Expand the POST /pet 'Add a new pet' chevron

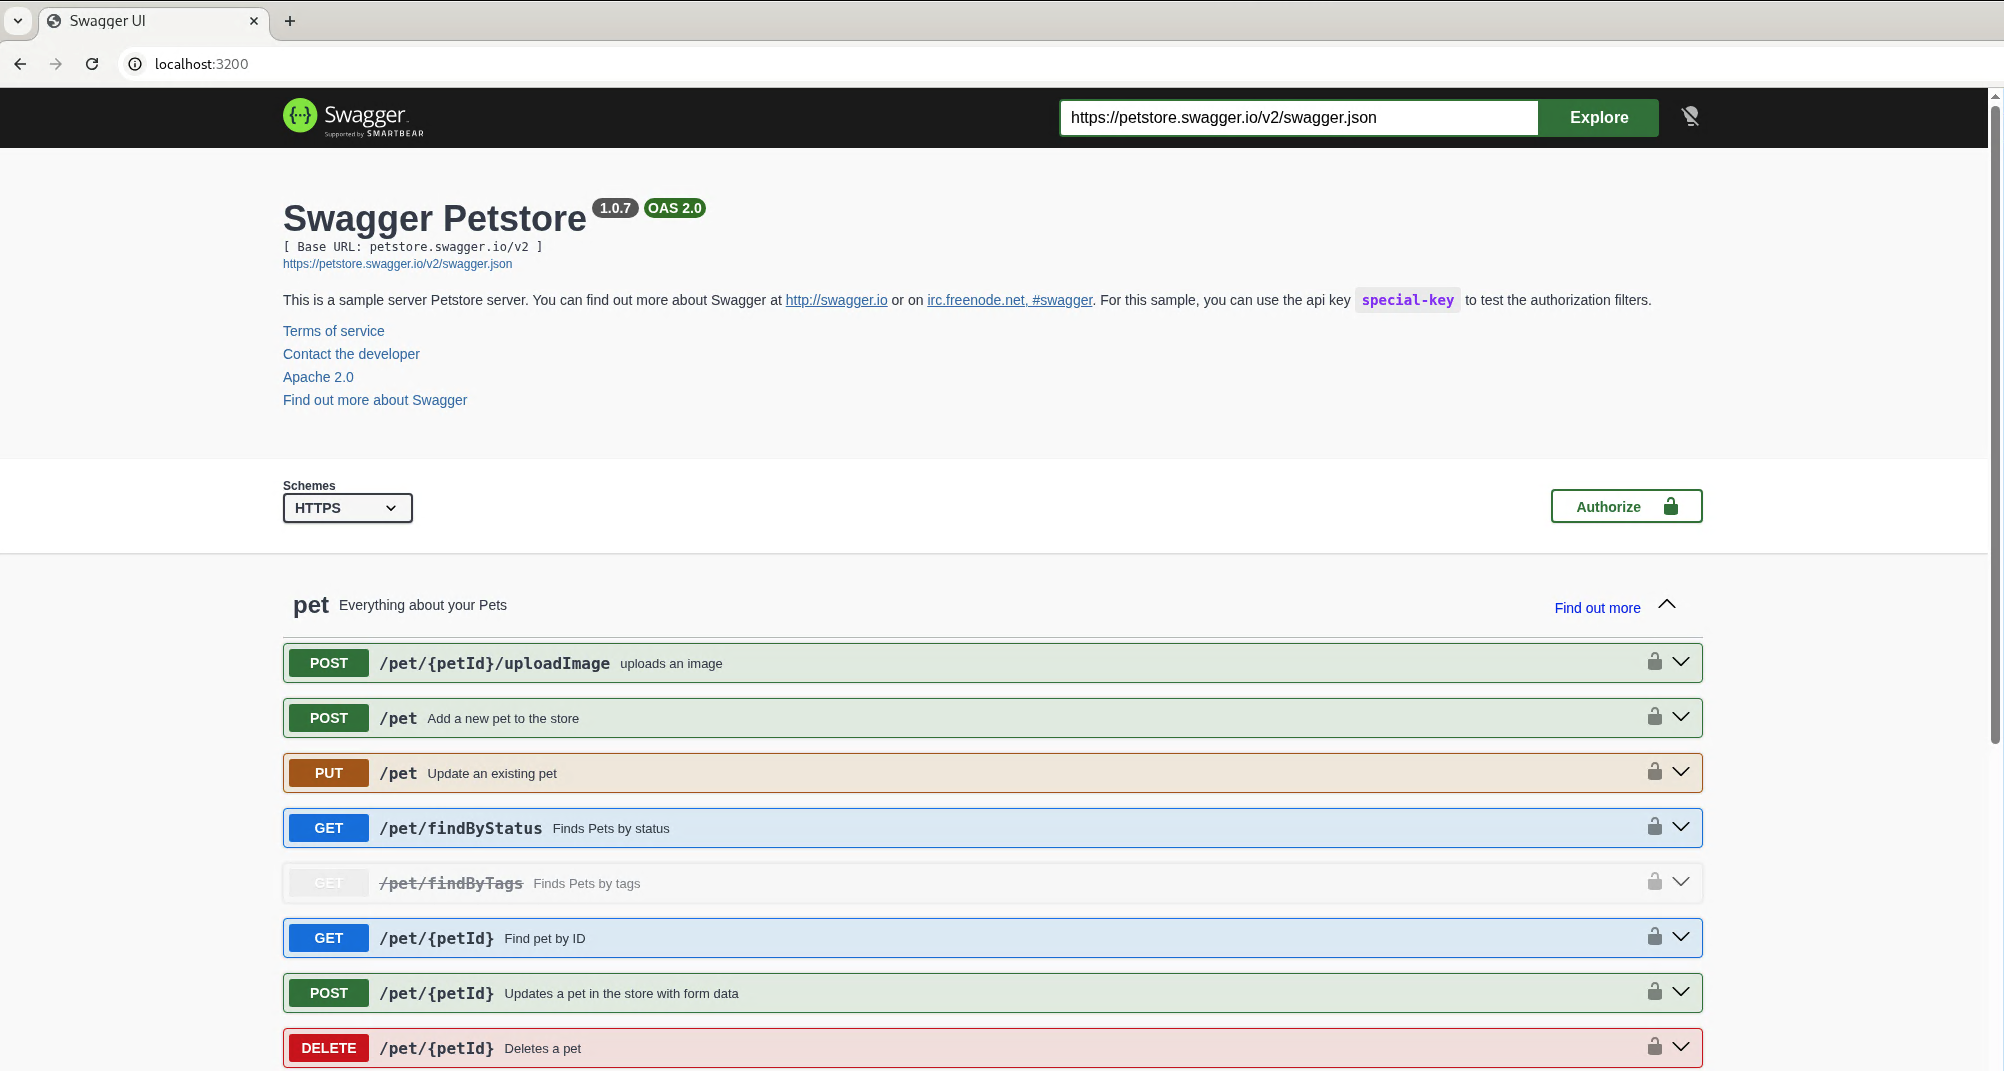1681,717
